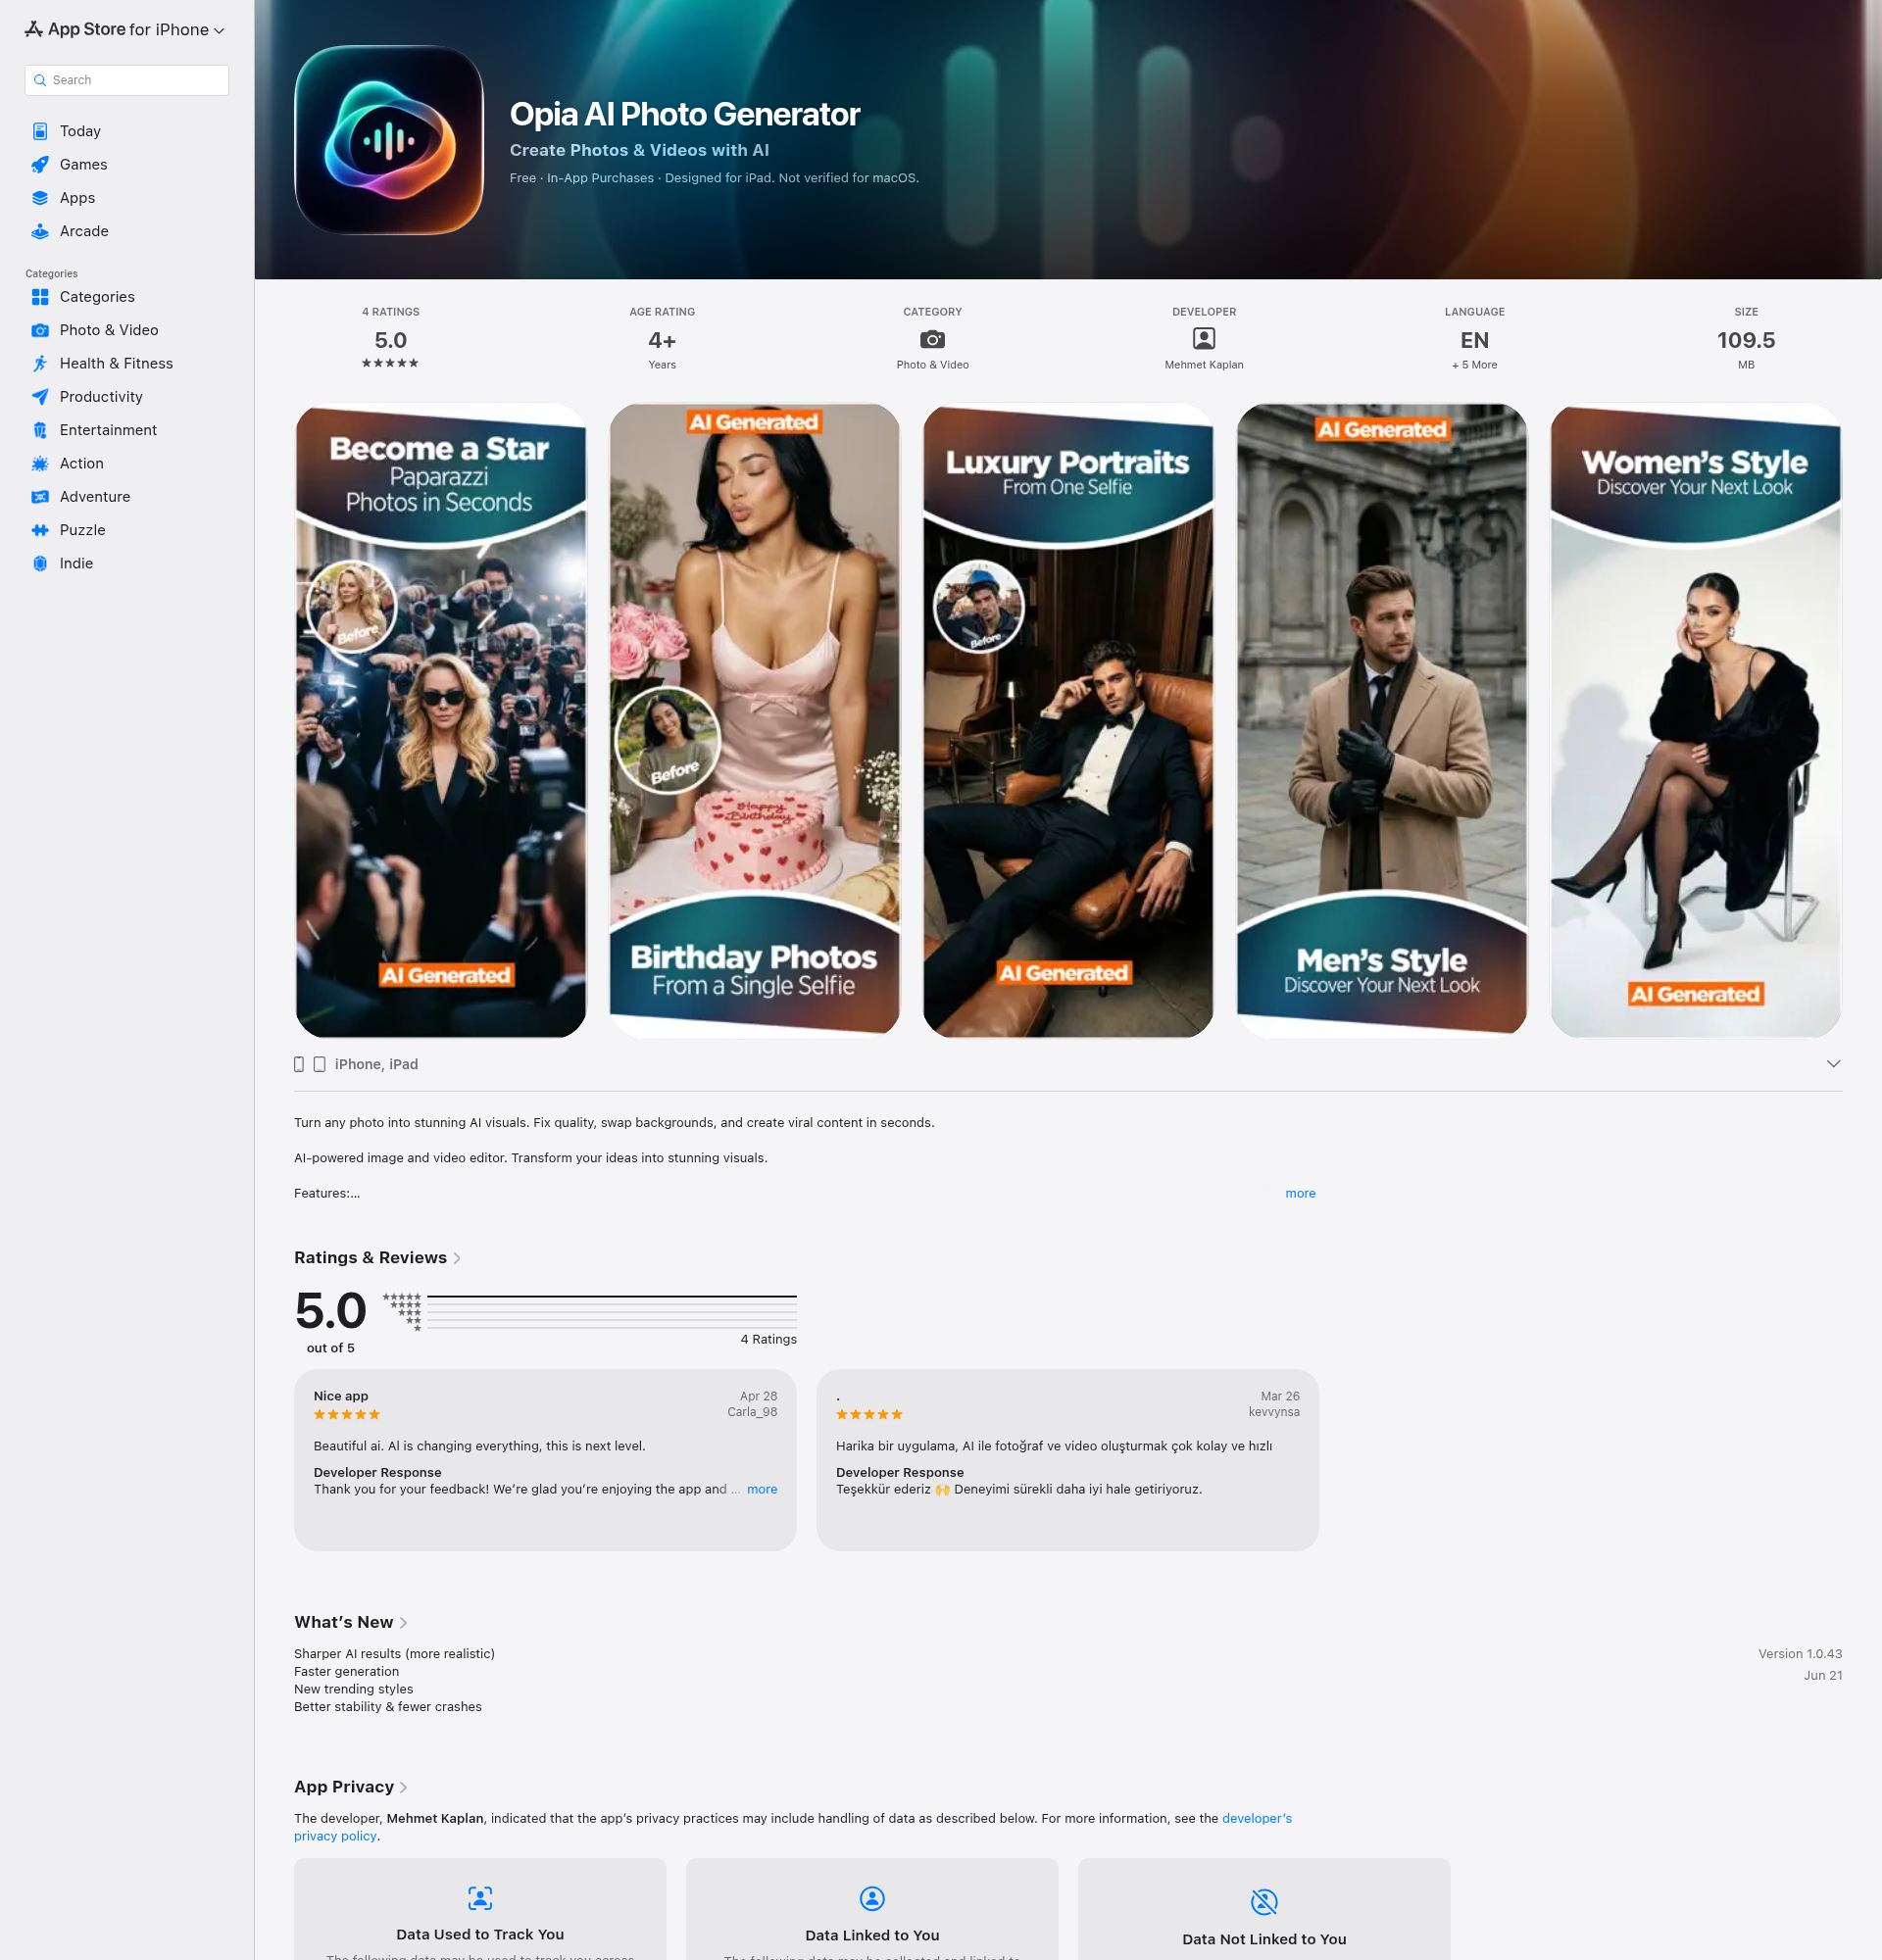Open the Women's Style screenshot
Image resolution: width=1882 pixels, height=1960 pixels.
1695,720
